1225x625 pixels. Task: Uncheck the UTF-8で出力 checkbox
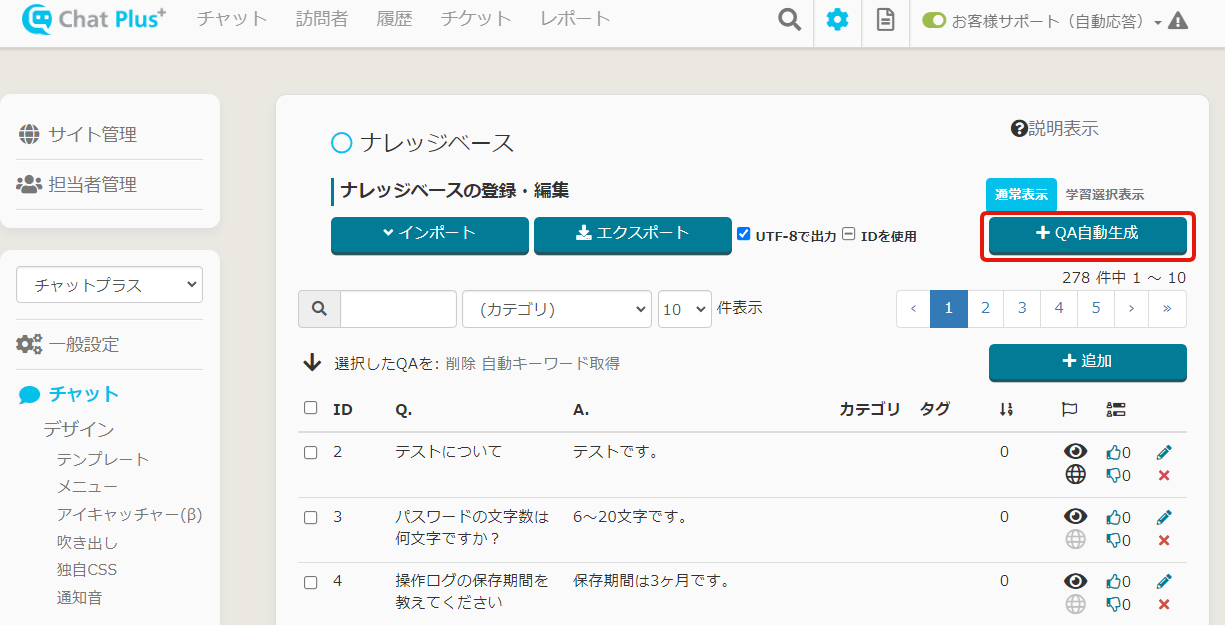pos(743,234)
